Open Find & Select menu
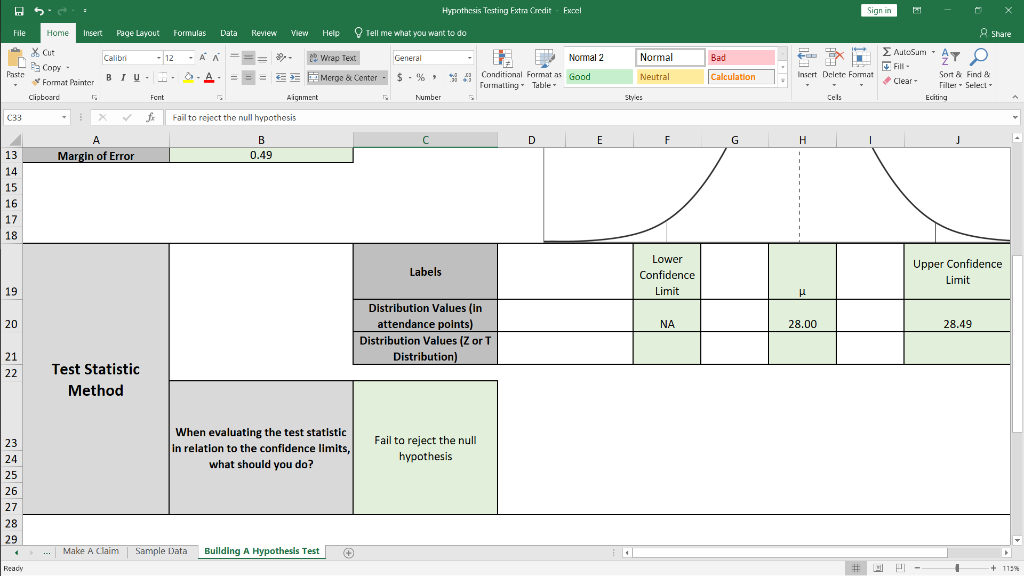 [x=978, y=69]
